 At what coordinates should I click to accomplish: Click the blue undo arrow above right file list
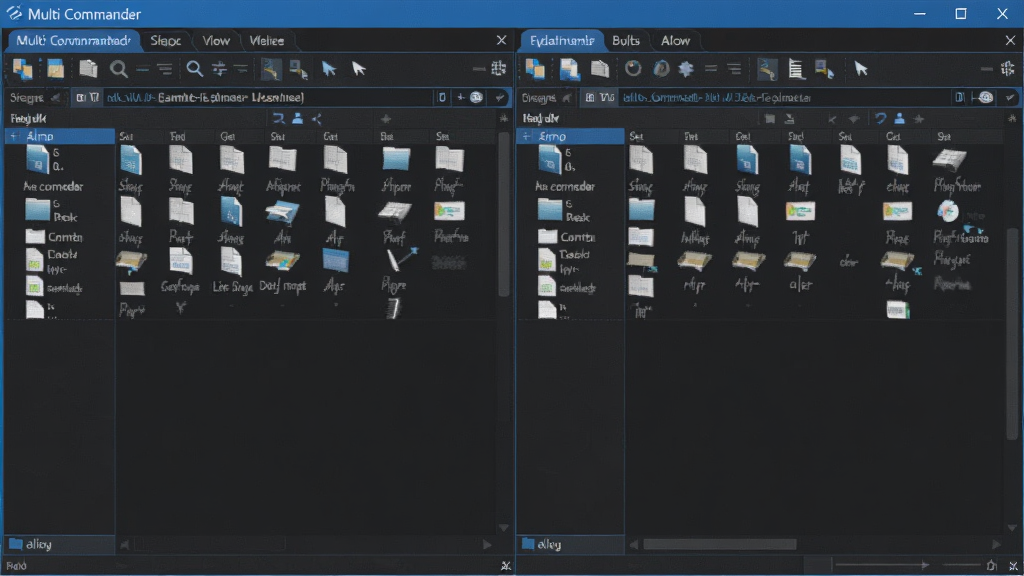[x=880, y=118]
